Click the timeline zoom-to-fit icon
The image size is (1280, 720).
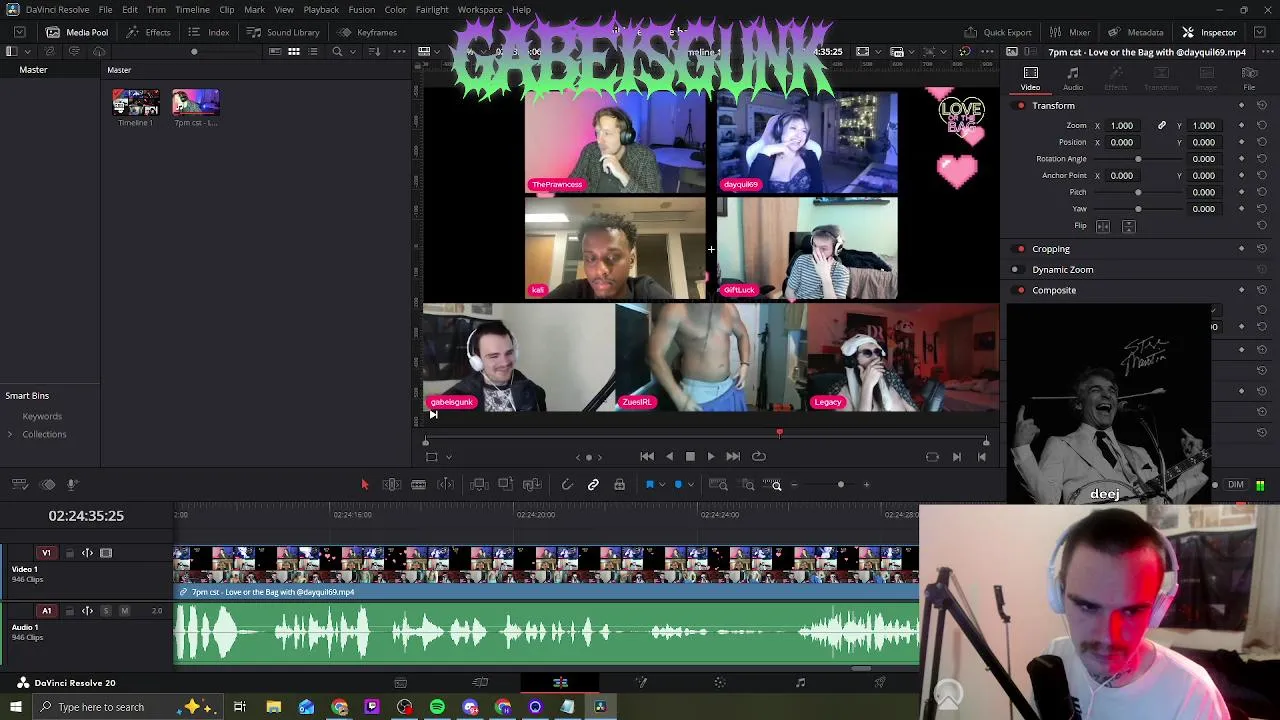(x=718, y=485)
